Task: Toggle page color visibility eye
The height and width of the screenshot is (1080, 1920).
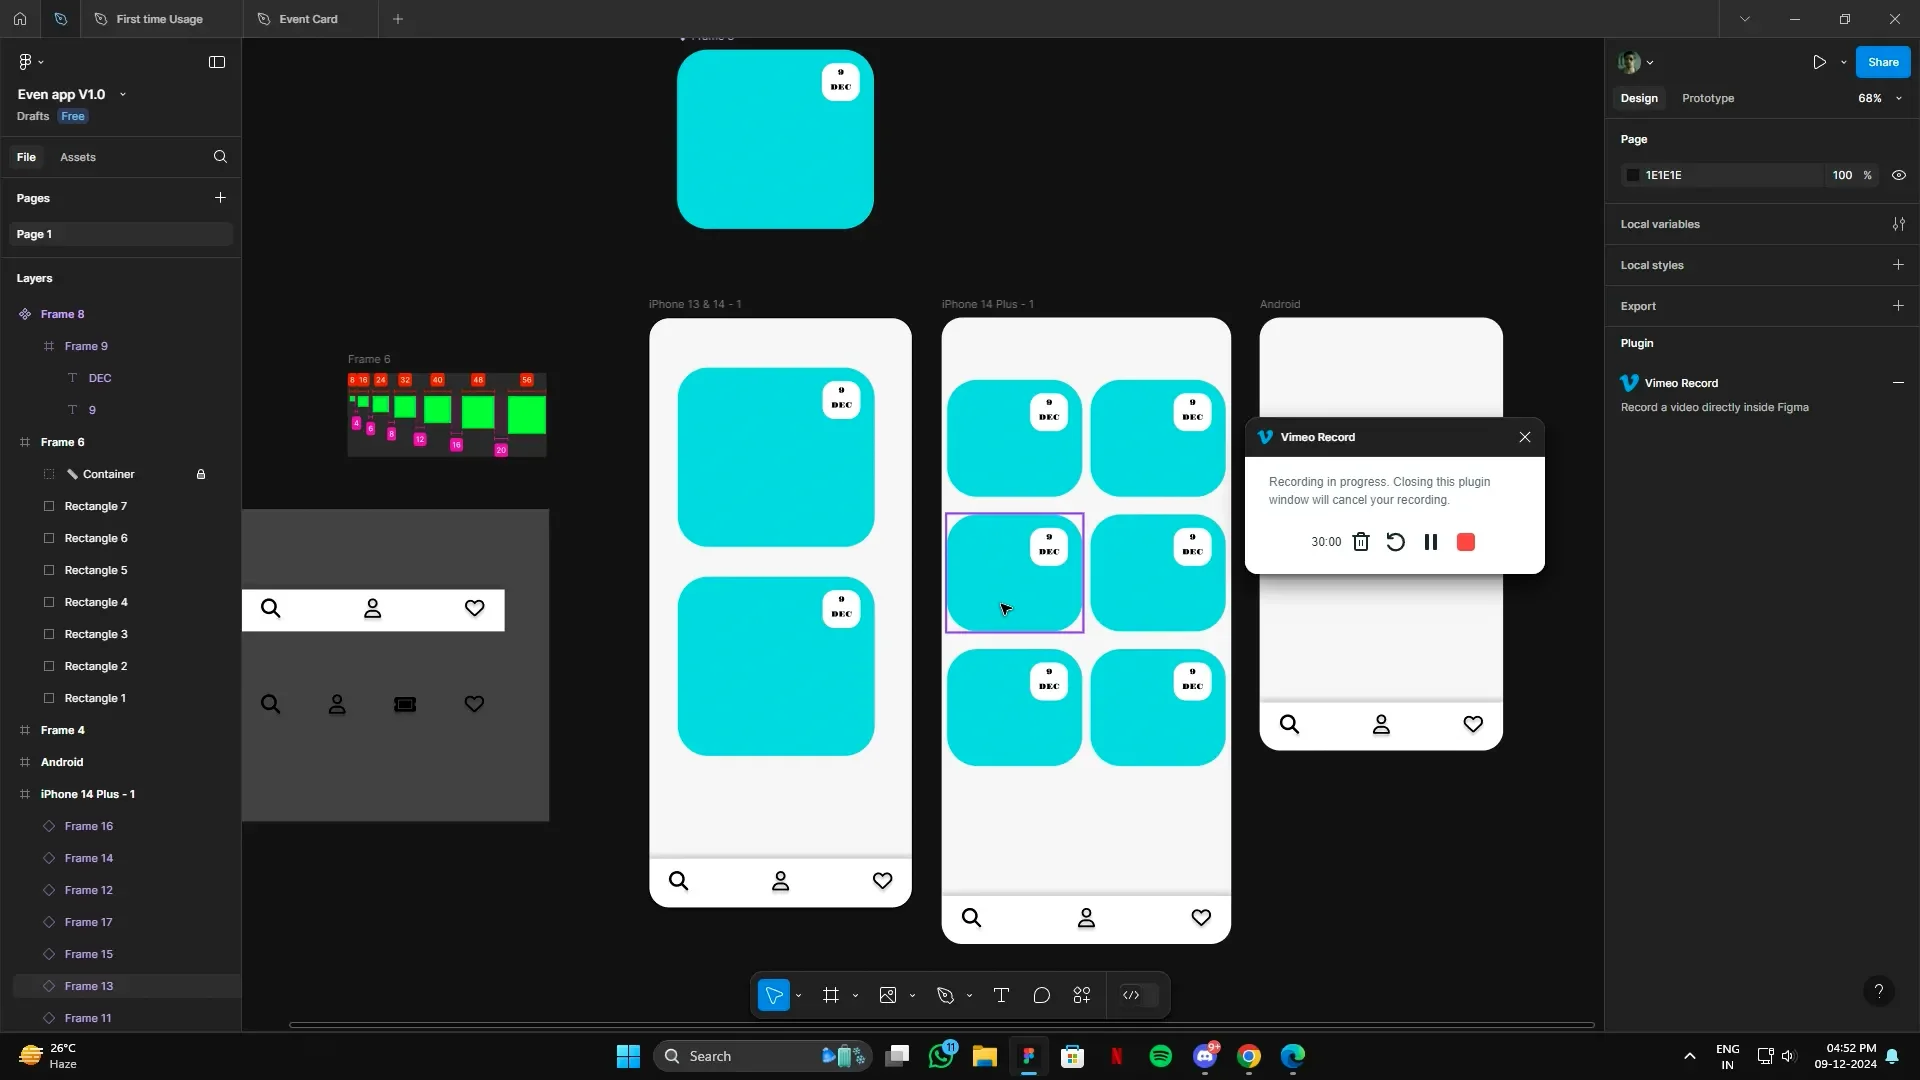Action: coord(1899,175)
